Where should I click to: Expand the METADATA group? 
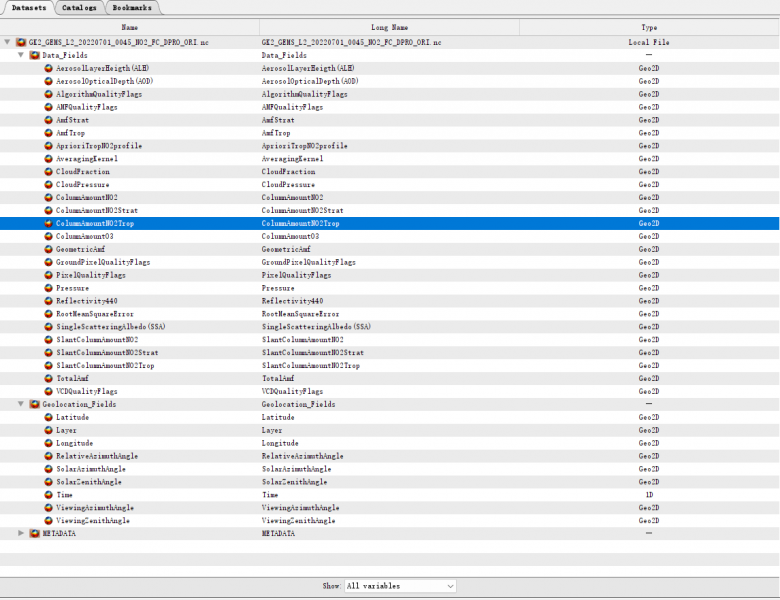click(21, 533)
